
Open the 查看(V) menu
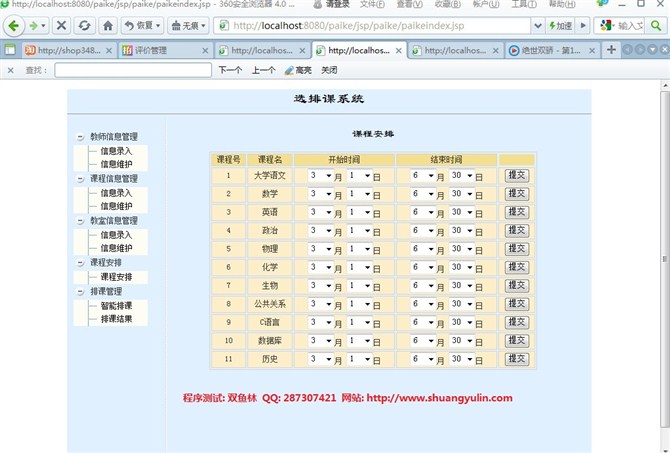click(409, 4)
